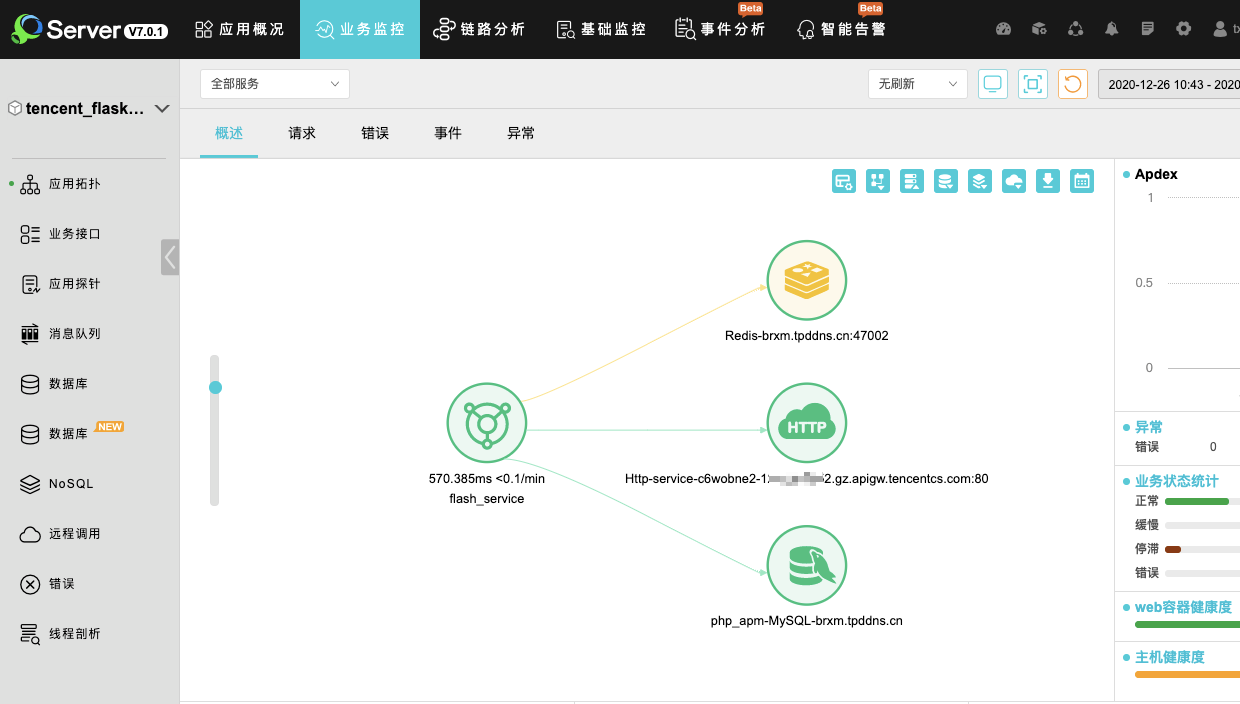Click the NoSQL layers filter icon in canvas toolbar

(x=979, y=181)
